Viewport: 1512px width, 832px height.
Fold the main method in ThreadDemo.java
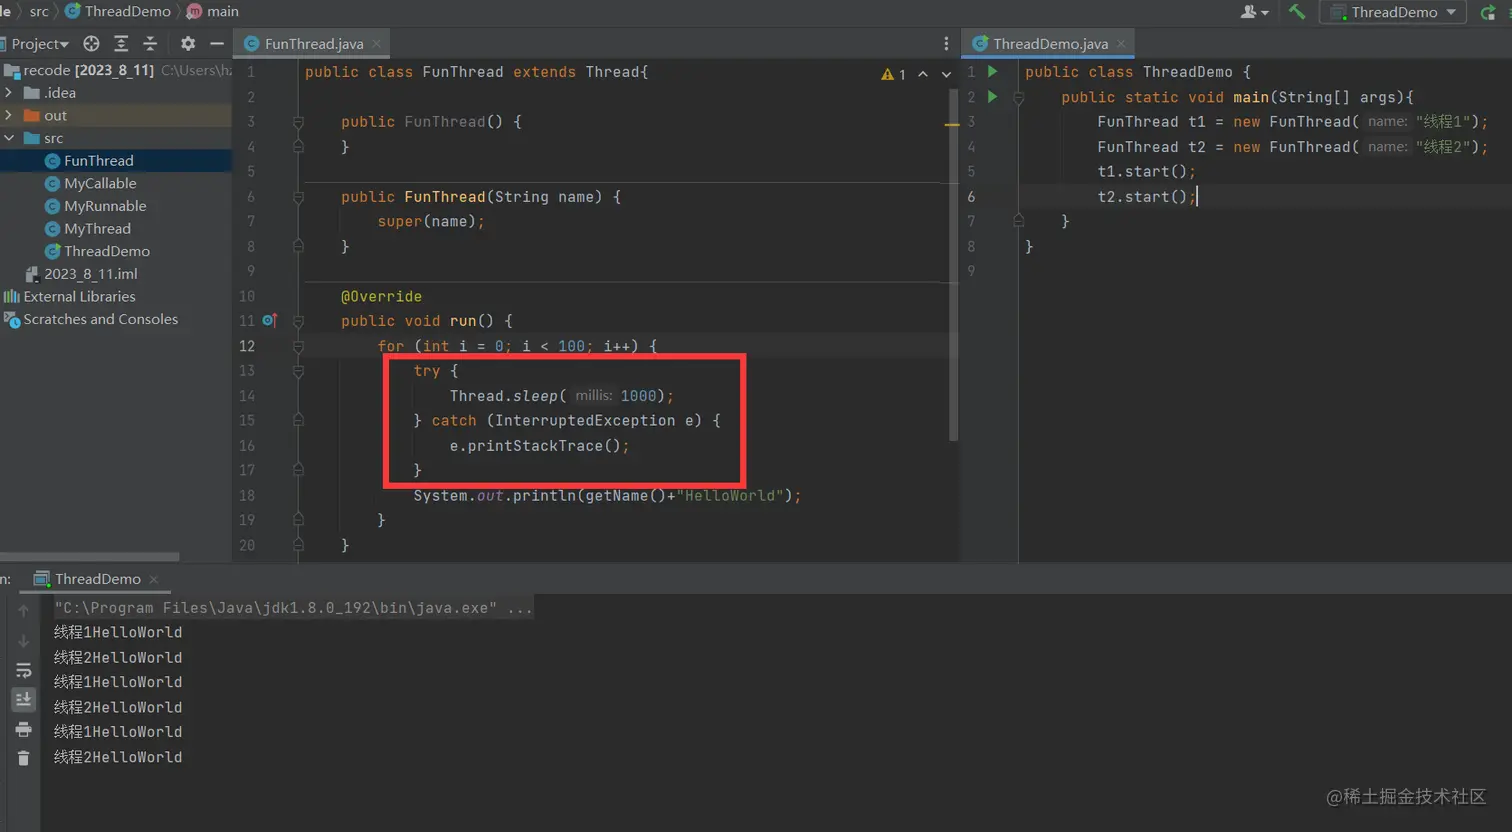pyautogui.click(x=1018, y=97)
